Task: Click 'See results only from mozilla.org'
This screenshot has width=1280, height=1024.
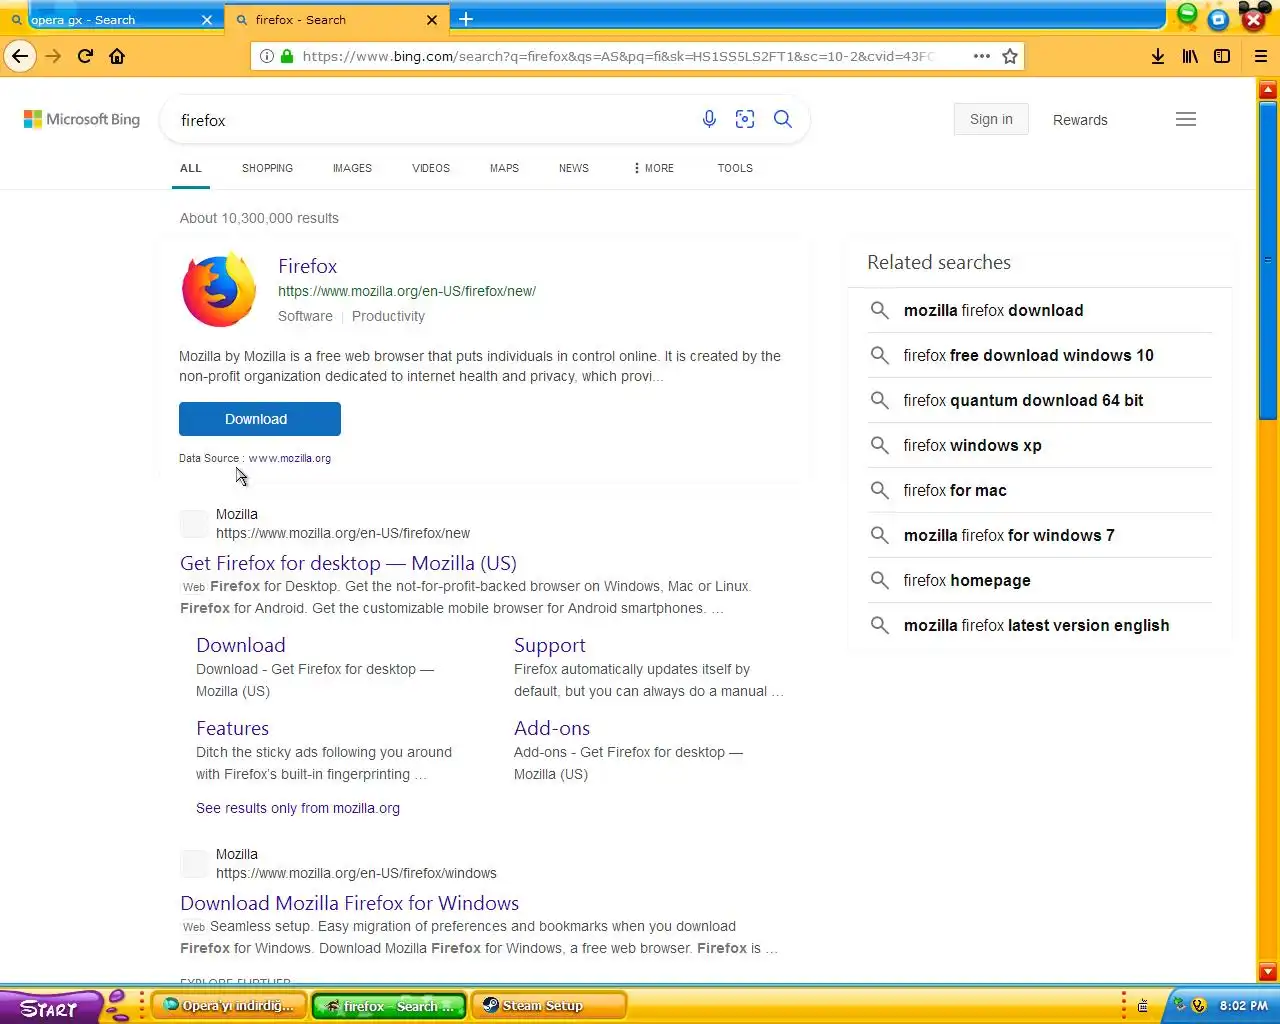Action: point(298,808)
